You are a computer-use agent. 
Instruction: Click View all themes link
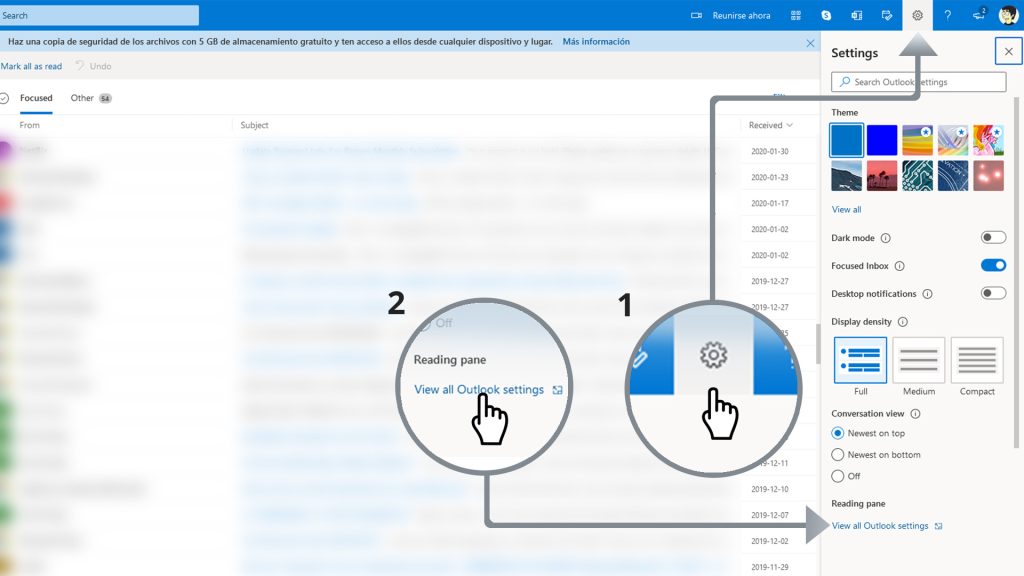(x=846, y=210)
